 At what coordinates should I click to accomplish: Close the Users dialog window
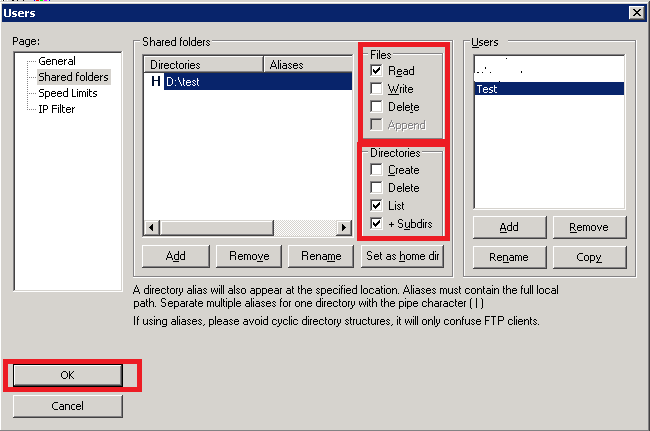click(x=636, y=13)
